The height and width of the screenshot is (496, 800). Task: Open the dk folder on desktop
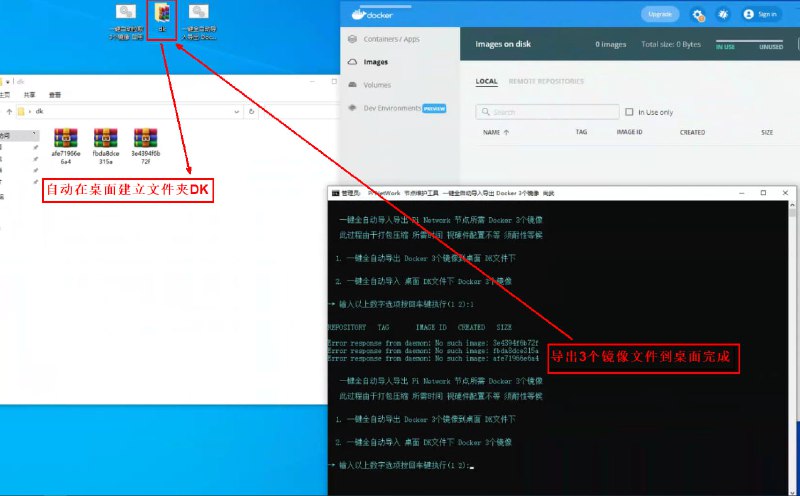pyautogui.click(x=162, y=15)
